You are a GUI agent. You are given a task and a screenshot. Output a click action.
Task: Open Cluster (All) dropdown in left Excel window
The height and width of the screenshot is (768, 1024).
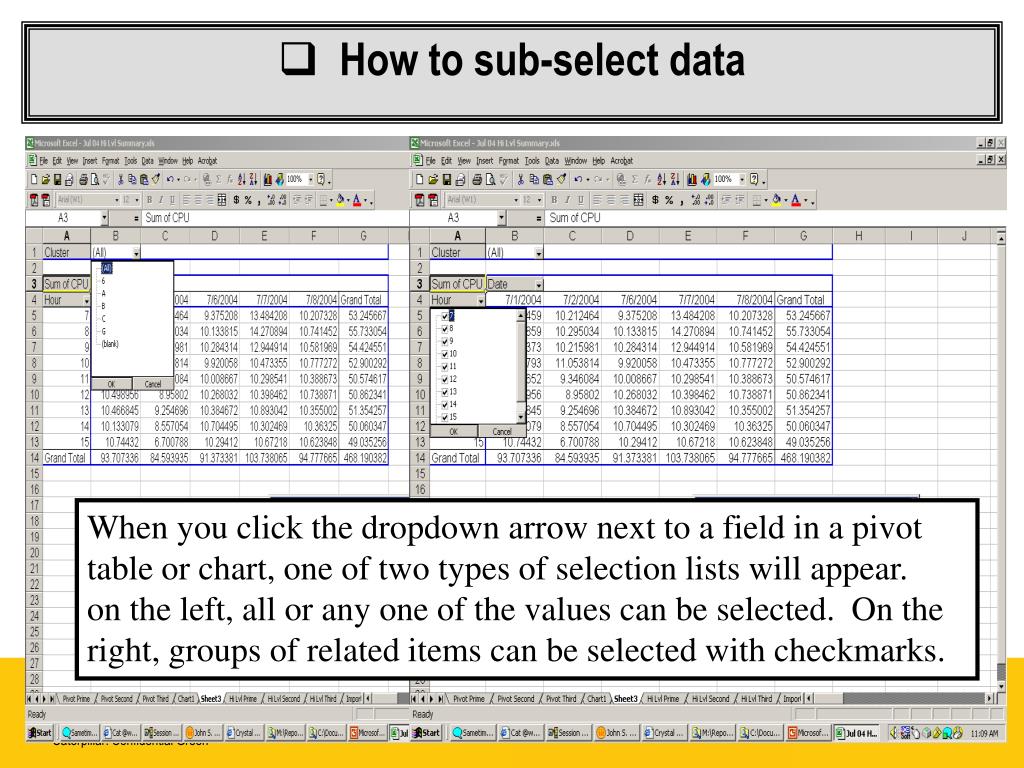(x=136, y=253)
